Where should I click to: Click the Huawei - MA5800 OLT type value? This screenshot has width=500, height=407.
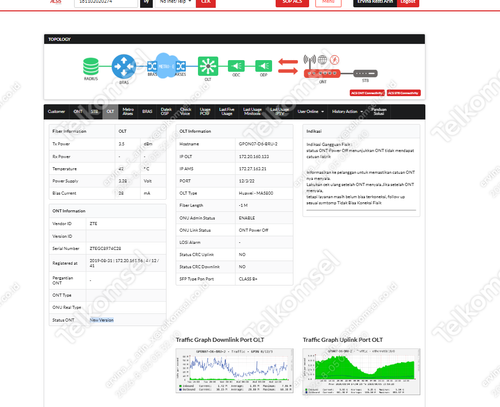pos(256,193)
